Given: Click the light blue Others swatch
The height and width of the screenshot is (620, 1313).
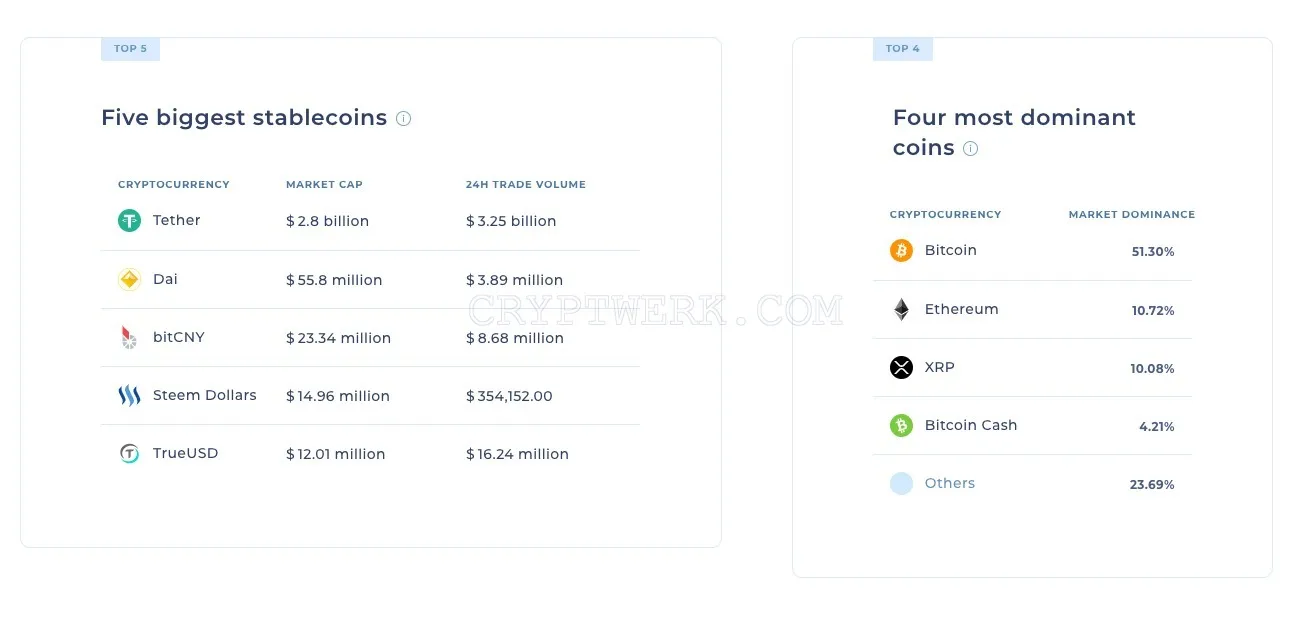Looking at the screenshot, I should click(901, 484).
